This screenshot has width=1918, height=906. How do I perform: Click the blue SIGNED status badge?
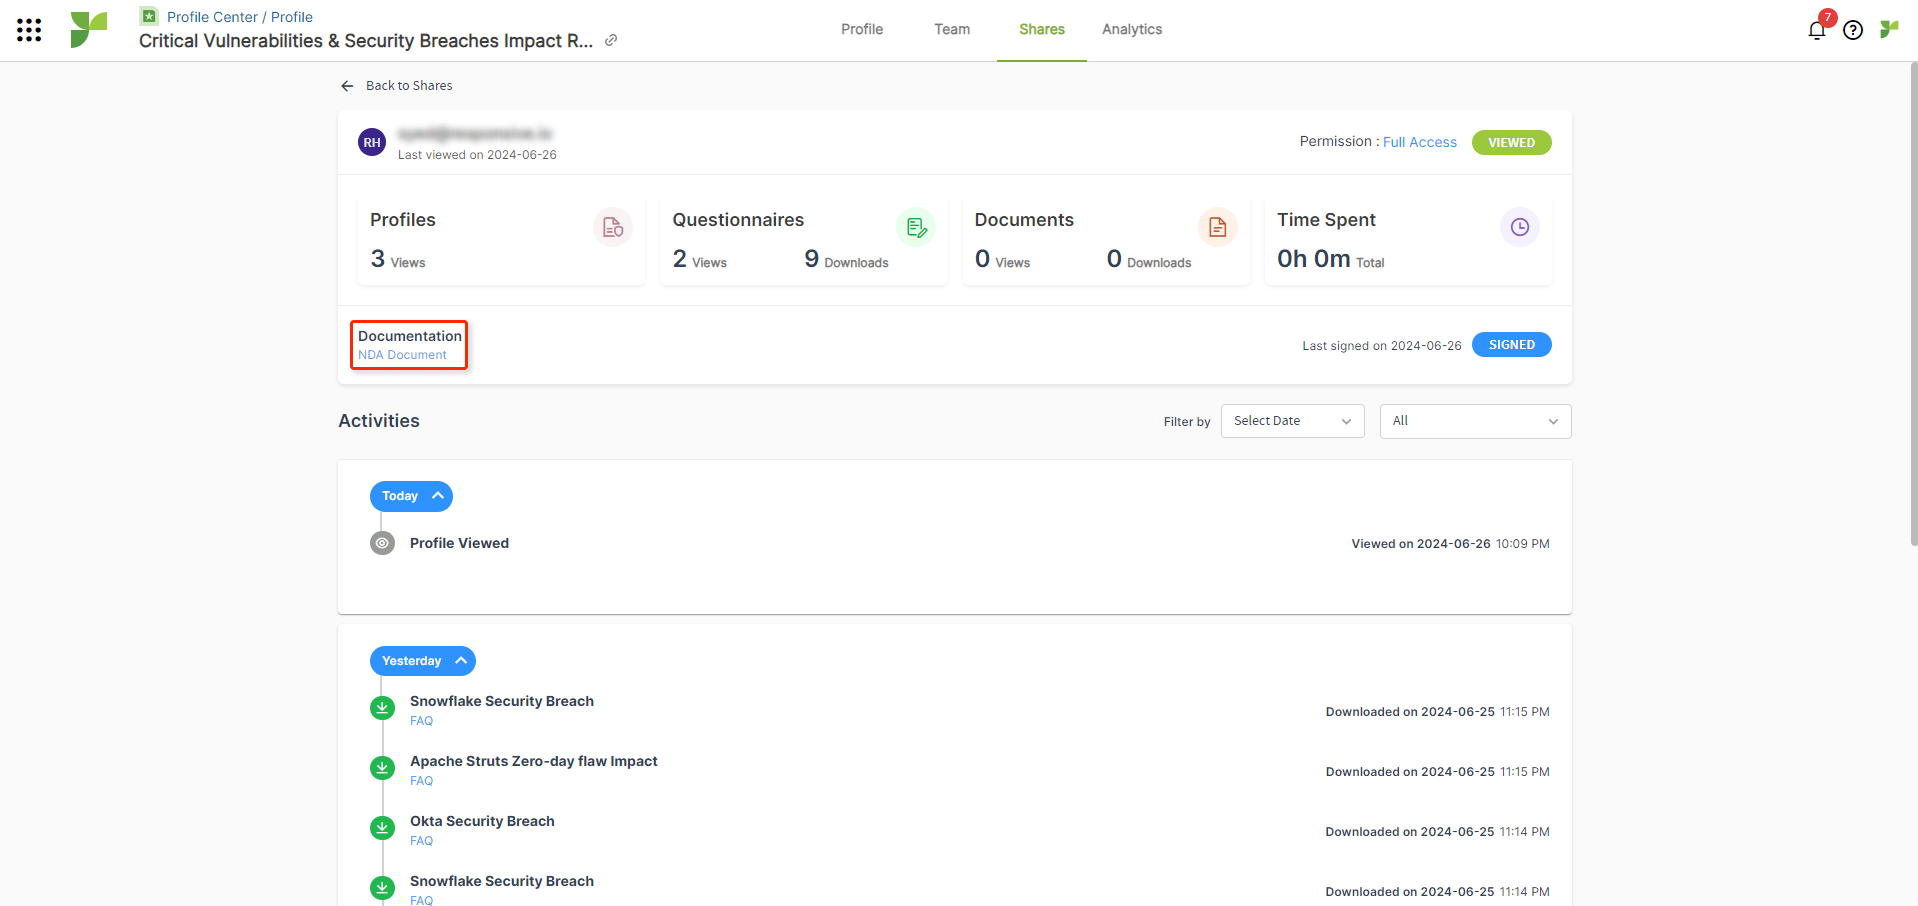pyautogui.click(x=1510, y=345)
